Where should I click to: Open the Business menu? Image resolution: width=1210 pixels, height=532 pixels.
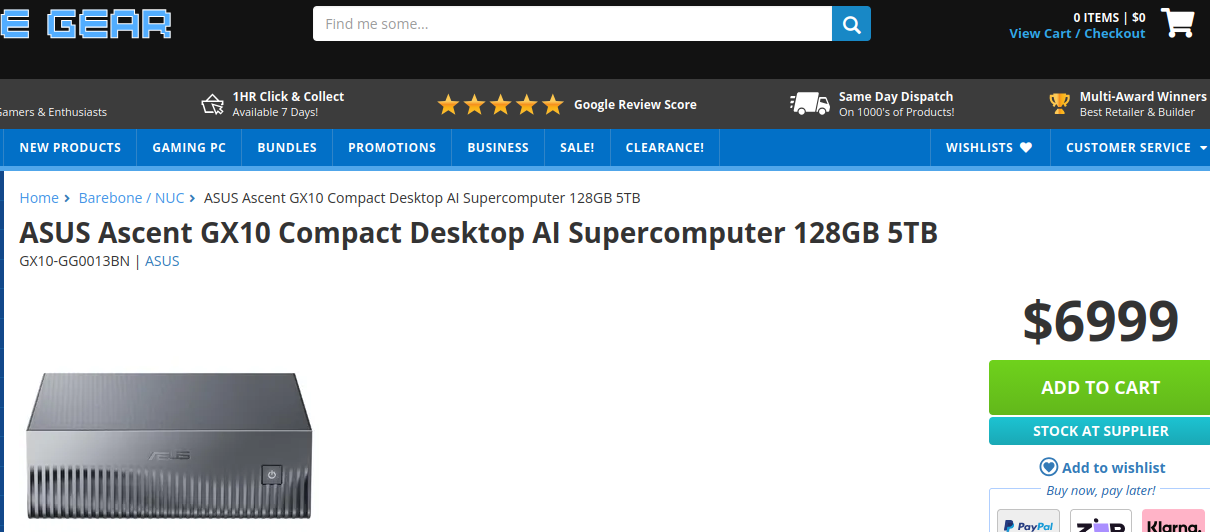[x=498, y=148]
